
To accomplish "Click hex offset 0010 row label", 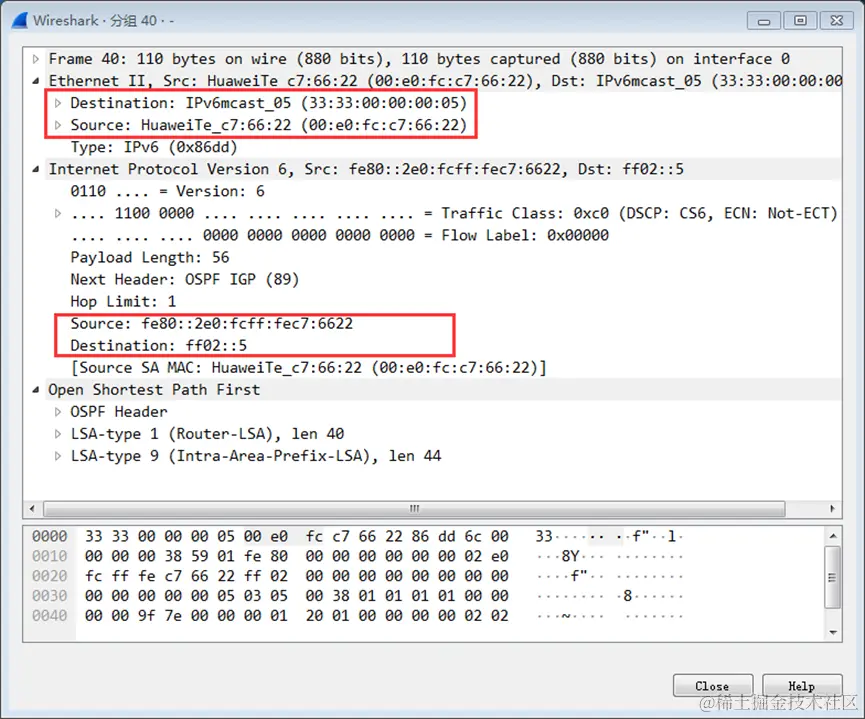I will pyautogui.click(x=50, y=556).
